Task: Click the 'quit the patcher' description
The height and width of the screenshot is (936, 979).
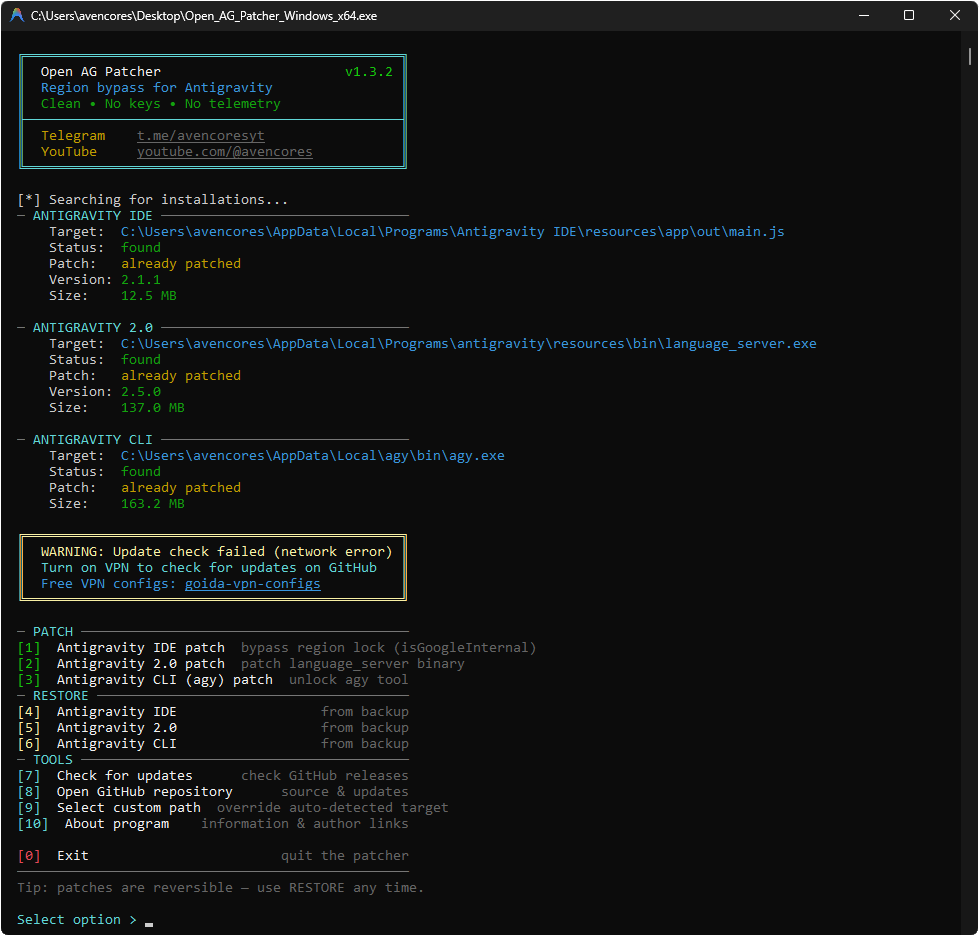Action: click(345, 856)
